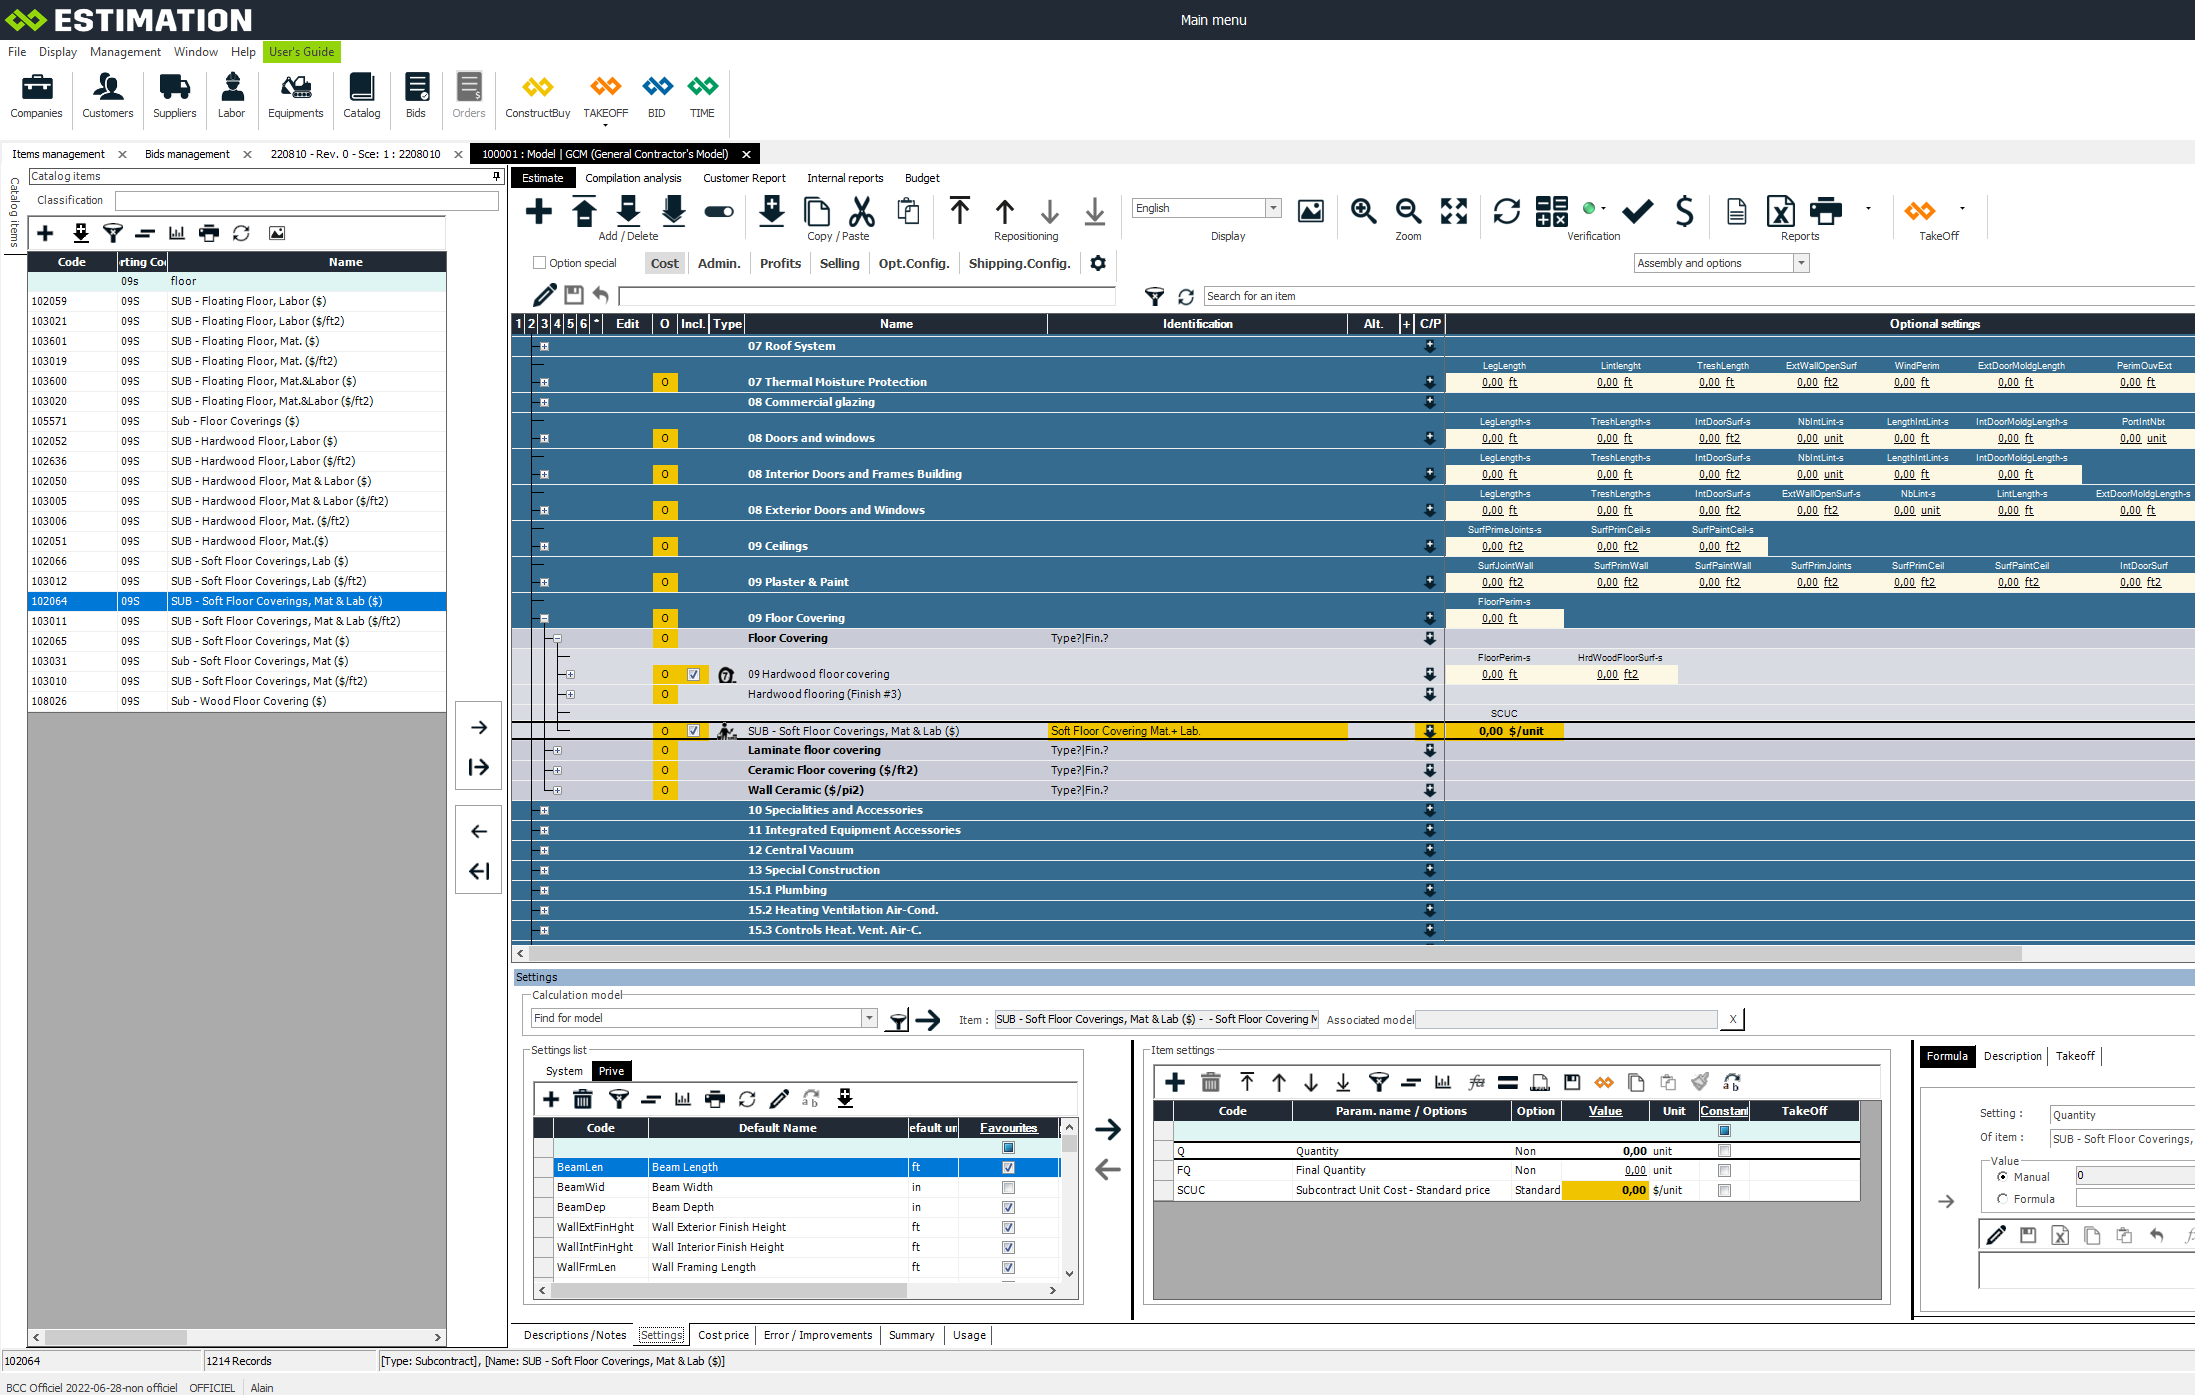Toggle BeamWid favourites checkbox
2195x1395 pixels.
point(1008,1187)
